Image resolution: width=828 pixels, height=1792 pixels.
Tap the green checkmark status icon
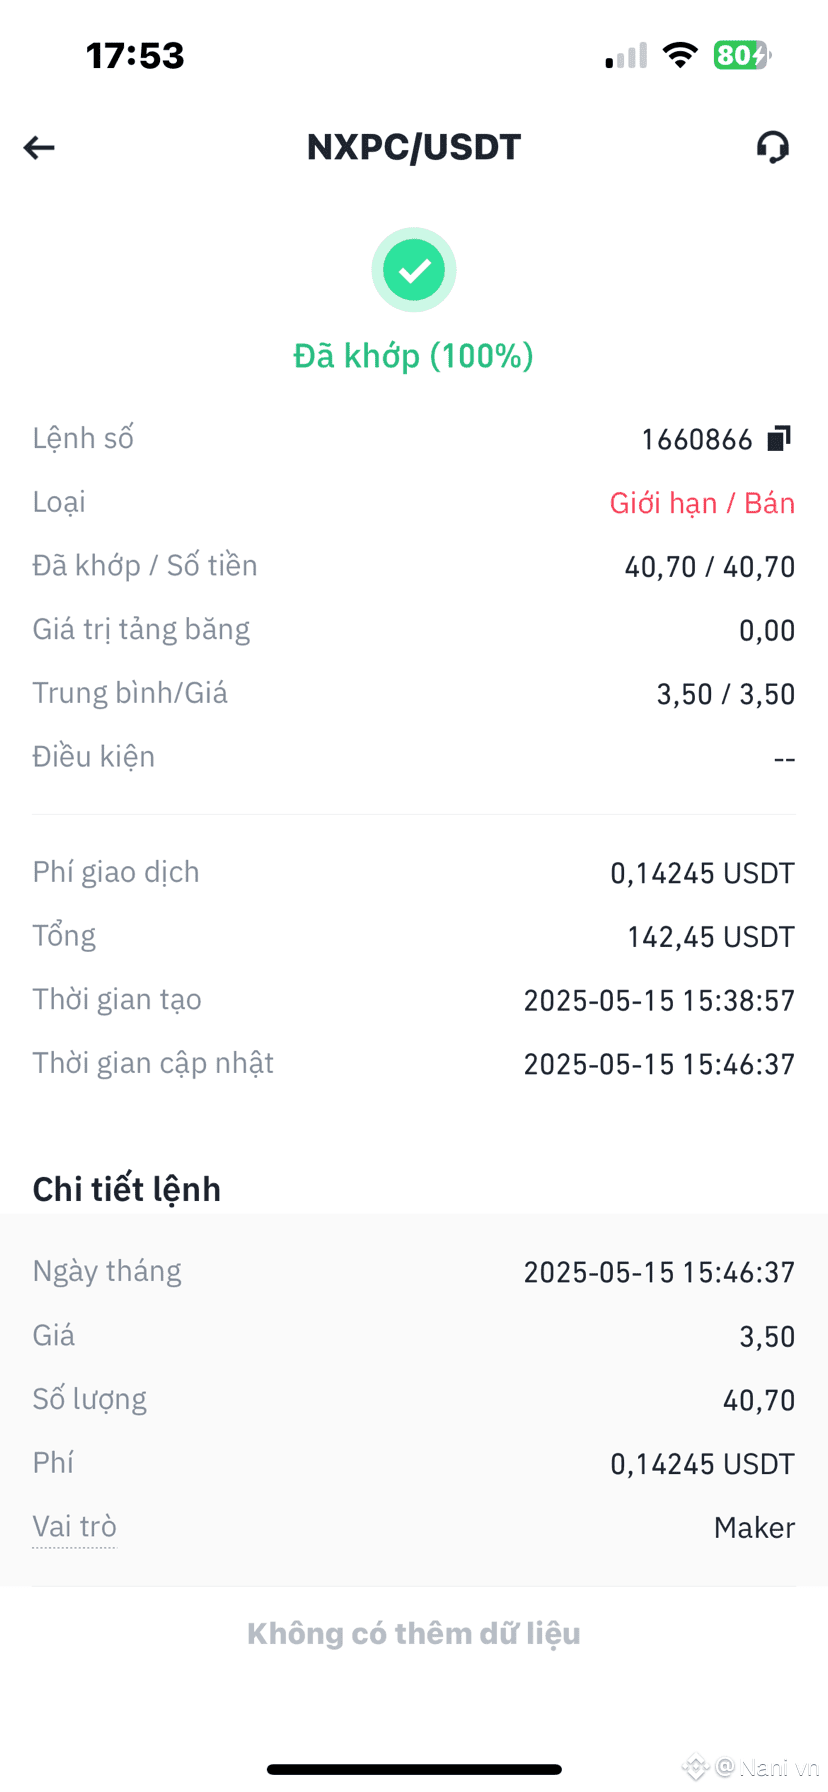(414, 270)
